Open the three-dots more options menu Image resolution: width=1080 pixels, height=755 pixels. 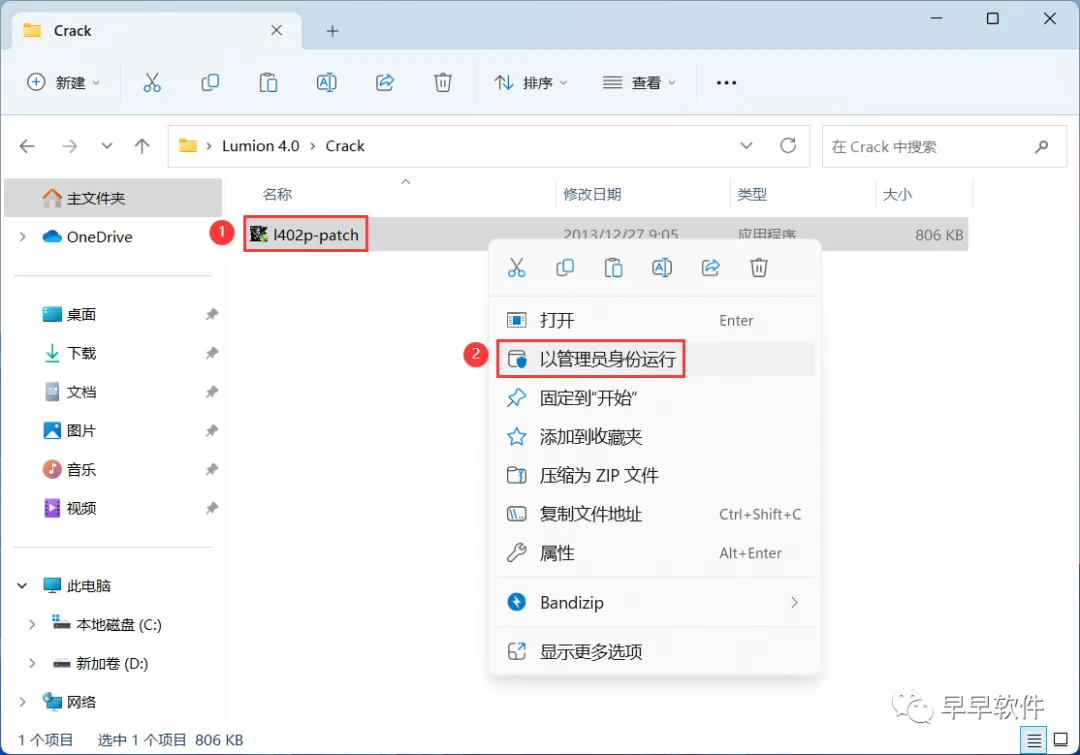coord(726,83)
